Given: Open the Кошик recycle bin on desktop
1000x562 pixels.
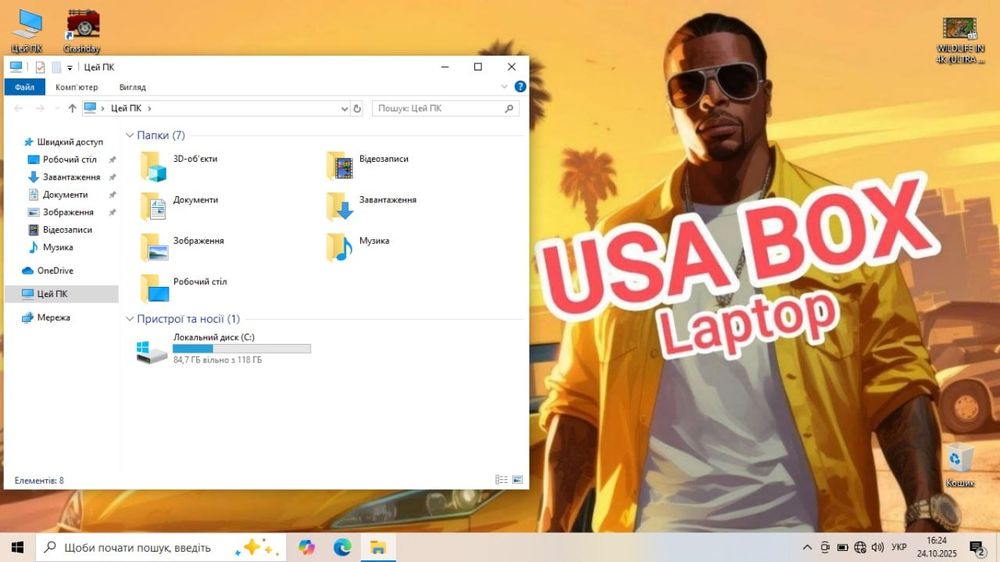Looking at the screenshot, I should point(960,465).
